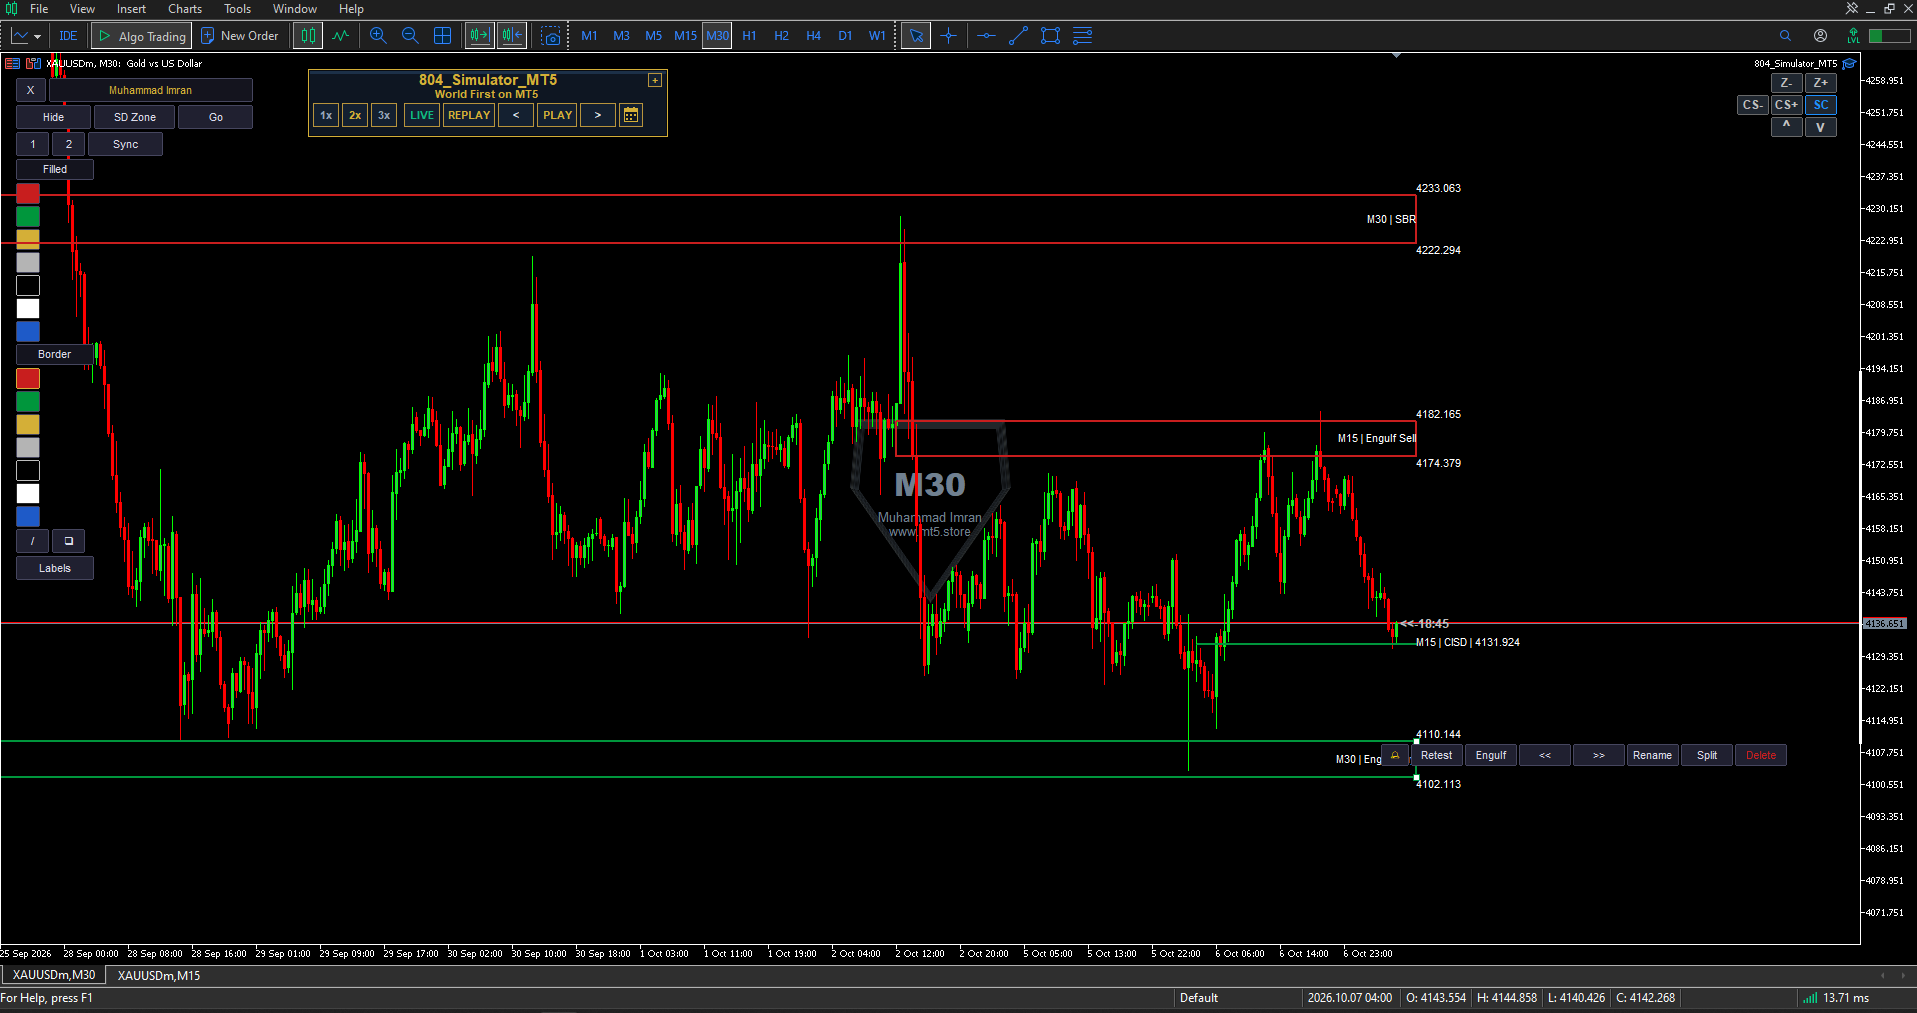Open the search icon in toolbar

[x=1785, y=36]
